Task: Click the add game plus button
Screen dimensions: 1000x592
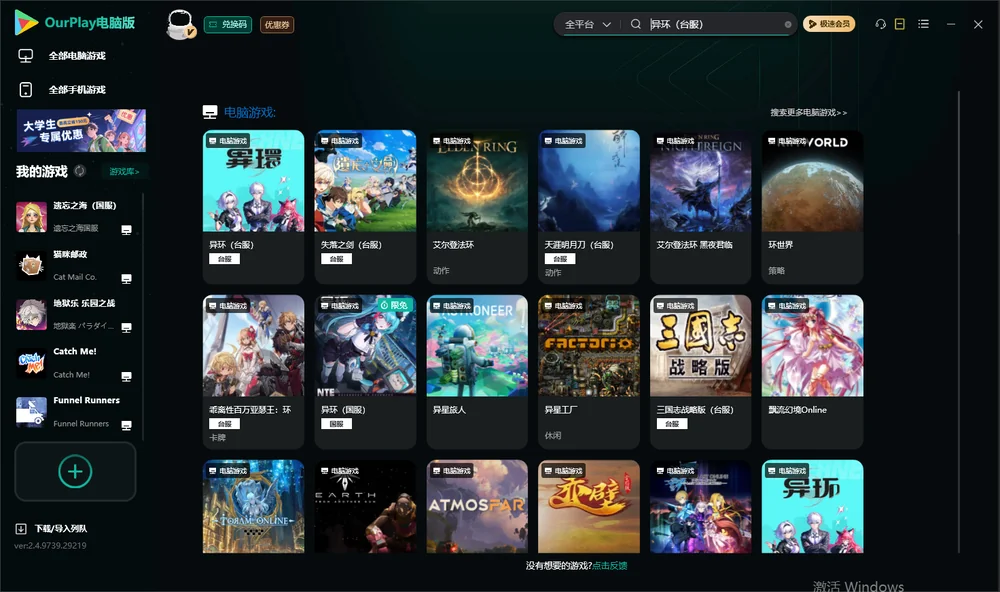Action: pos(75,471)
